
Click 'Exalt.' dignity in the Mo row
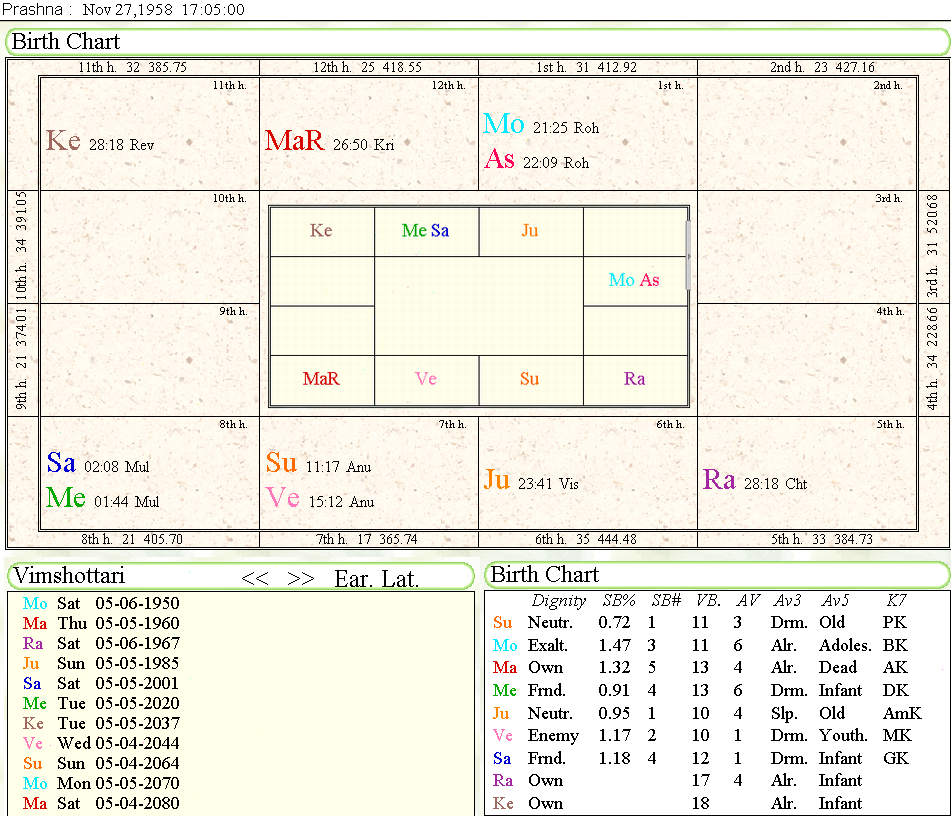548,646
